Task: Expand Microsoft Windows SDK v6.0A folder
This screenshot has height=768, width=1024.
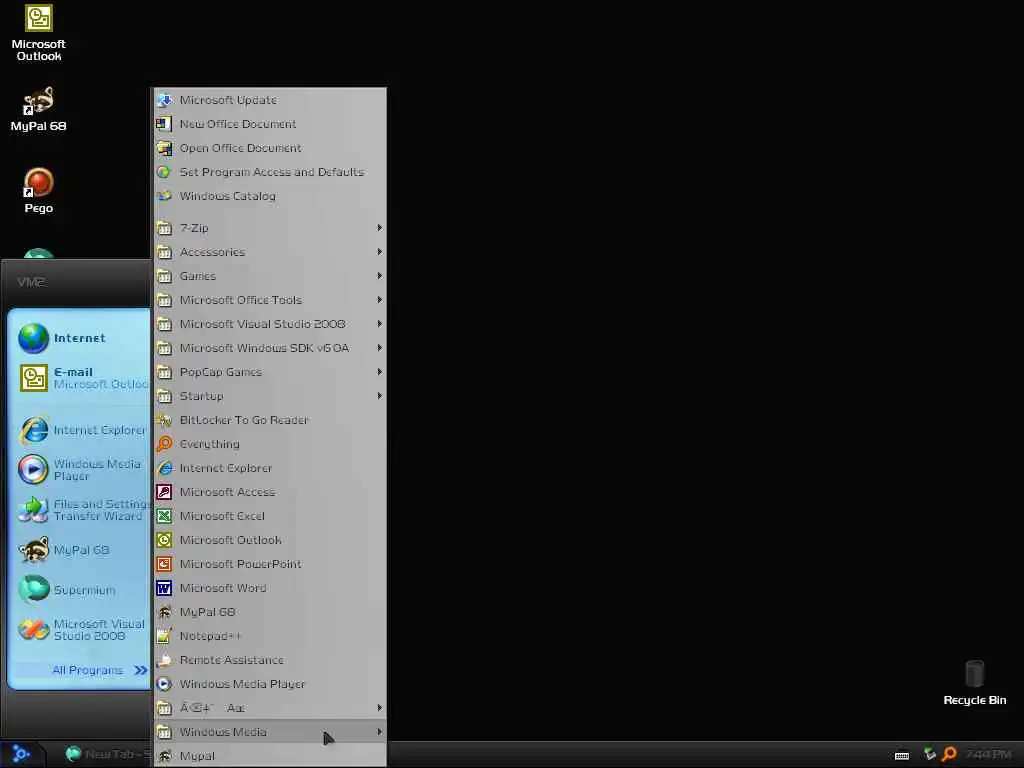Action: coord(270,348)
